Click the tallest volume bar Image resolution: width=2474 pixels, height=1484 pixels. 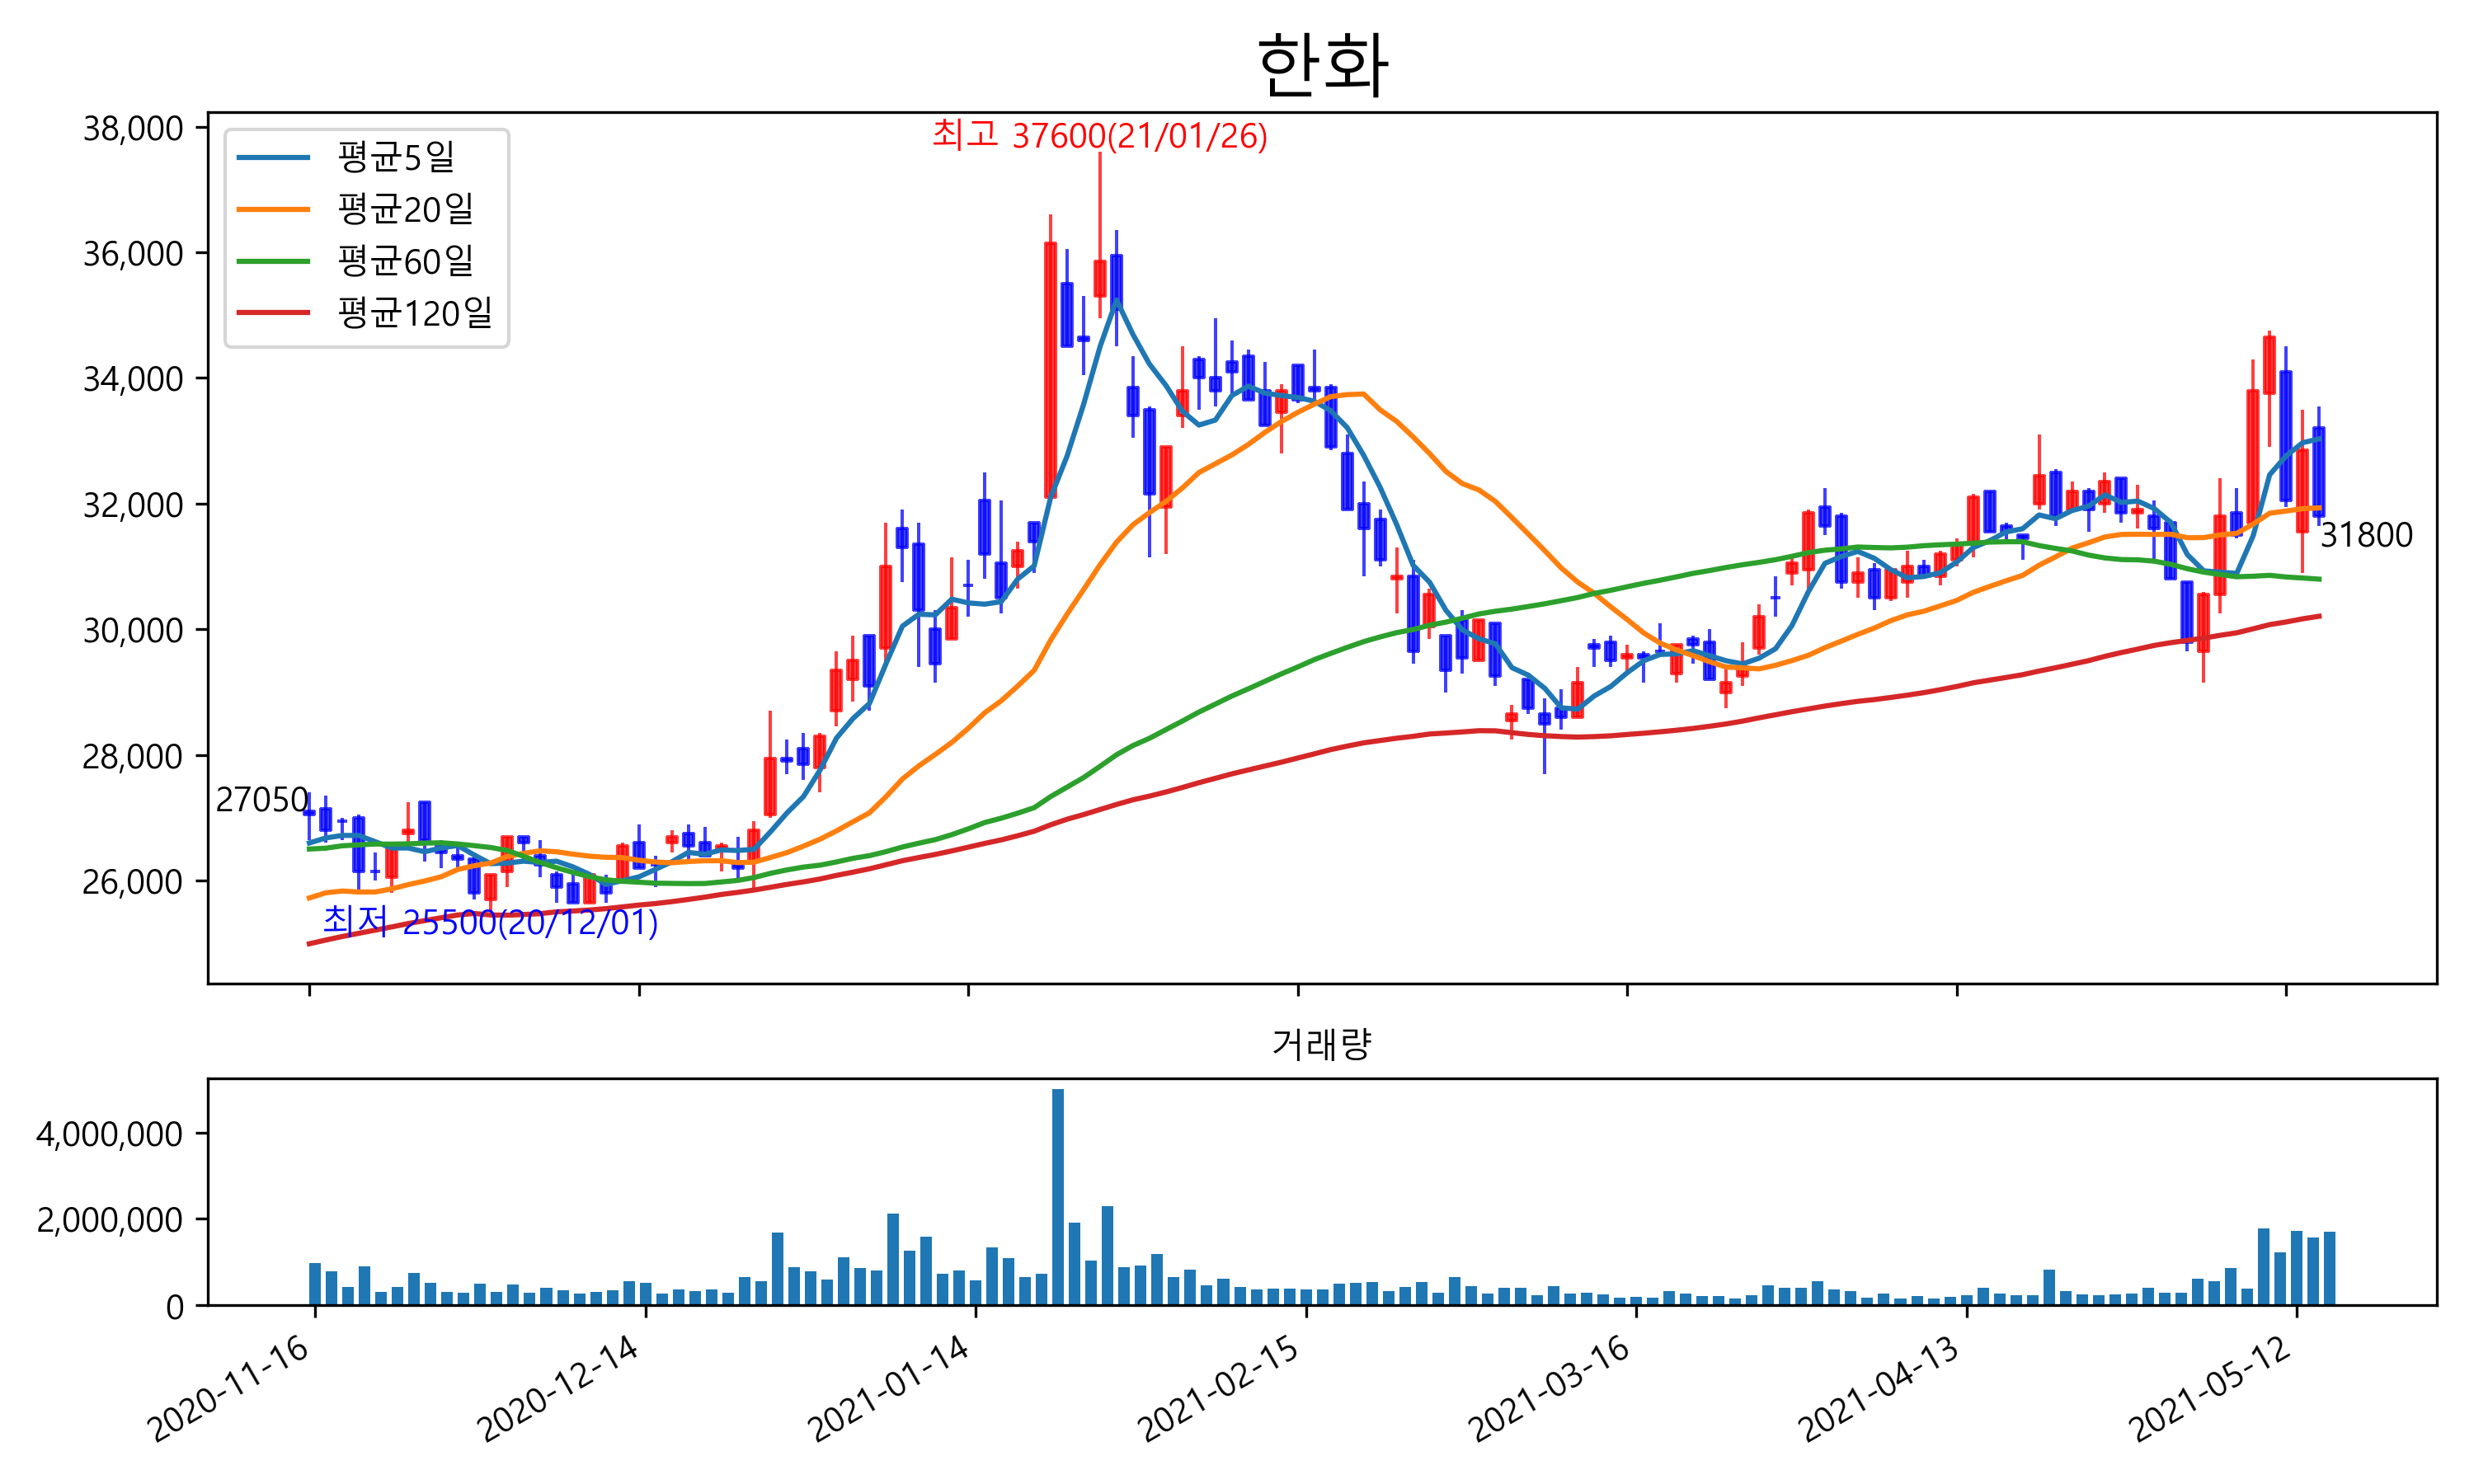(x=1057, y=1196)
